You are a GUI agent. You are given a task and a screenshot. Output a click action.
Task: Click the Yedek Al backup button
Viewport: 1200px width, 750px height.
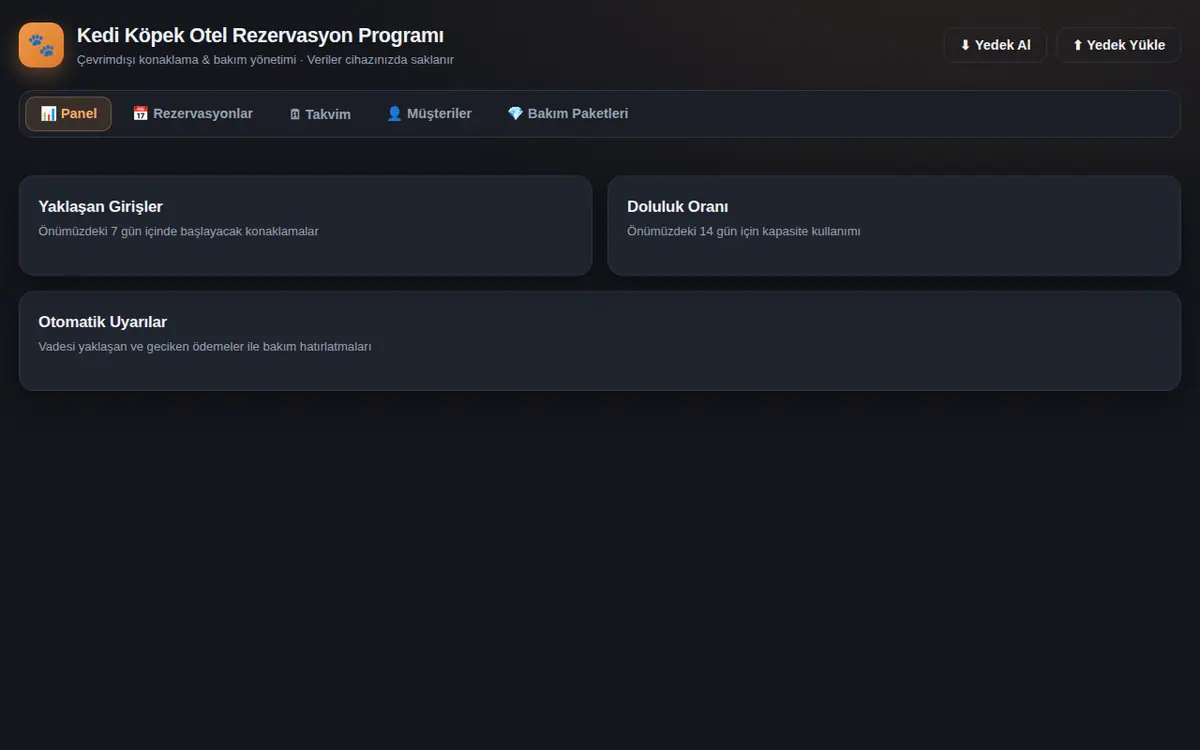[x=995, y=45]
